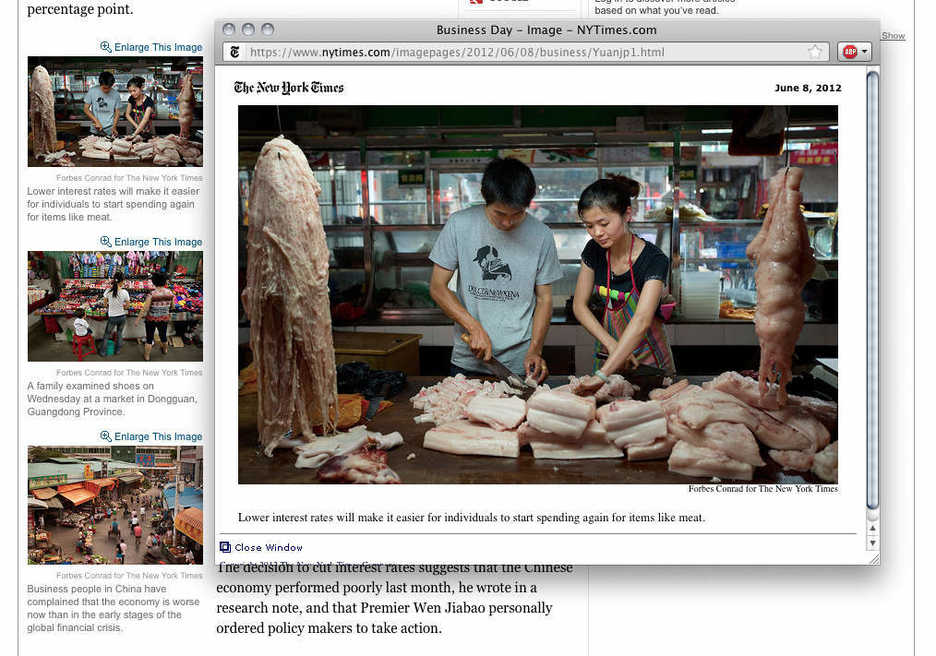The height and width of the screenshot is (656, 936).
Task: Click the sidebar caption 'Lower interest rates' under the meat thumbnail
Action: point(113,204)
